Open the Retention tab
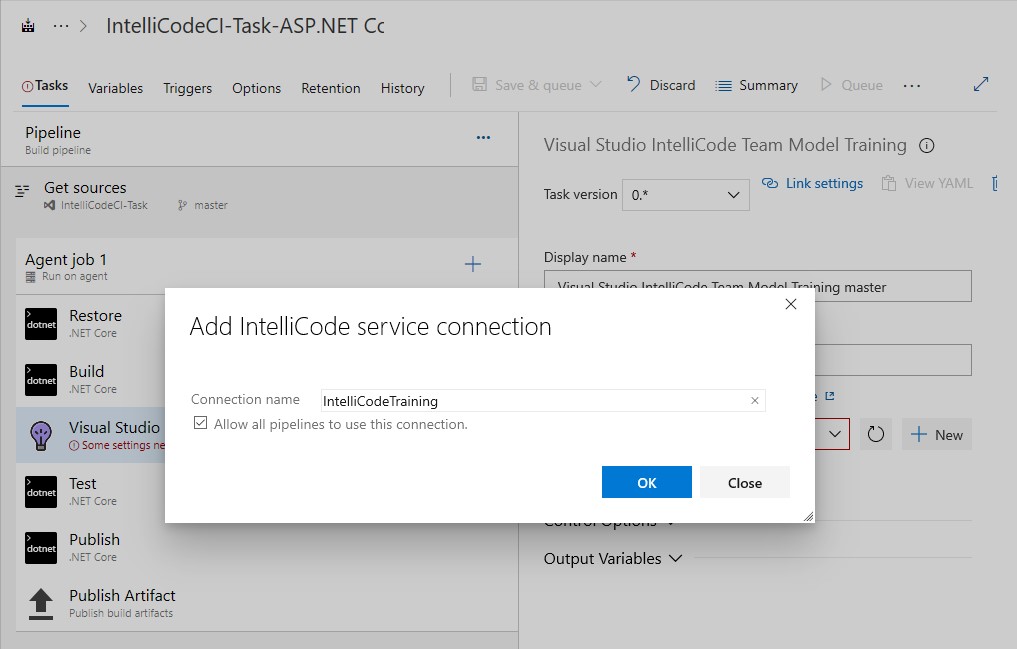1017x649 pixels. pos(331,88)
